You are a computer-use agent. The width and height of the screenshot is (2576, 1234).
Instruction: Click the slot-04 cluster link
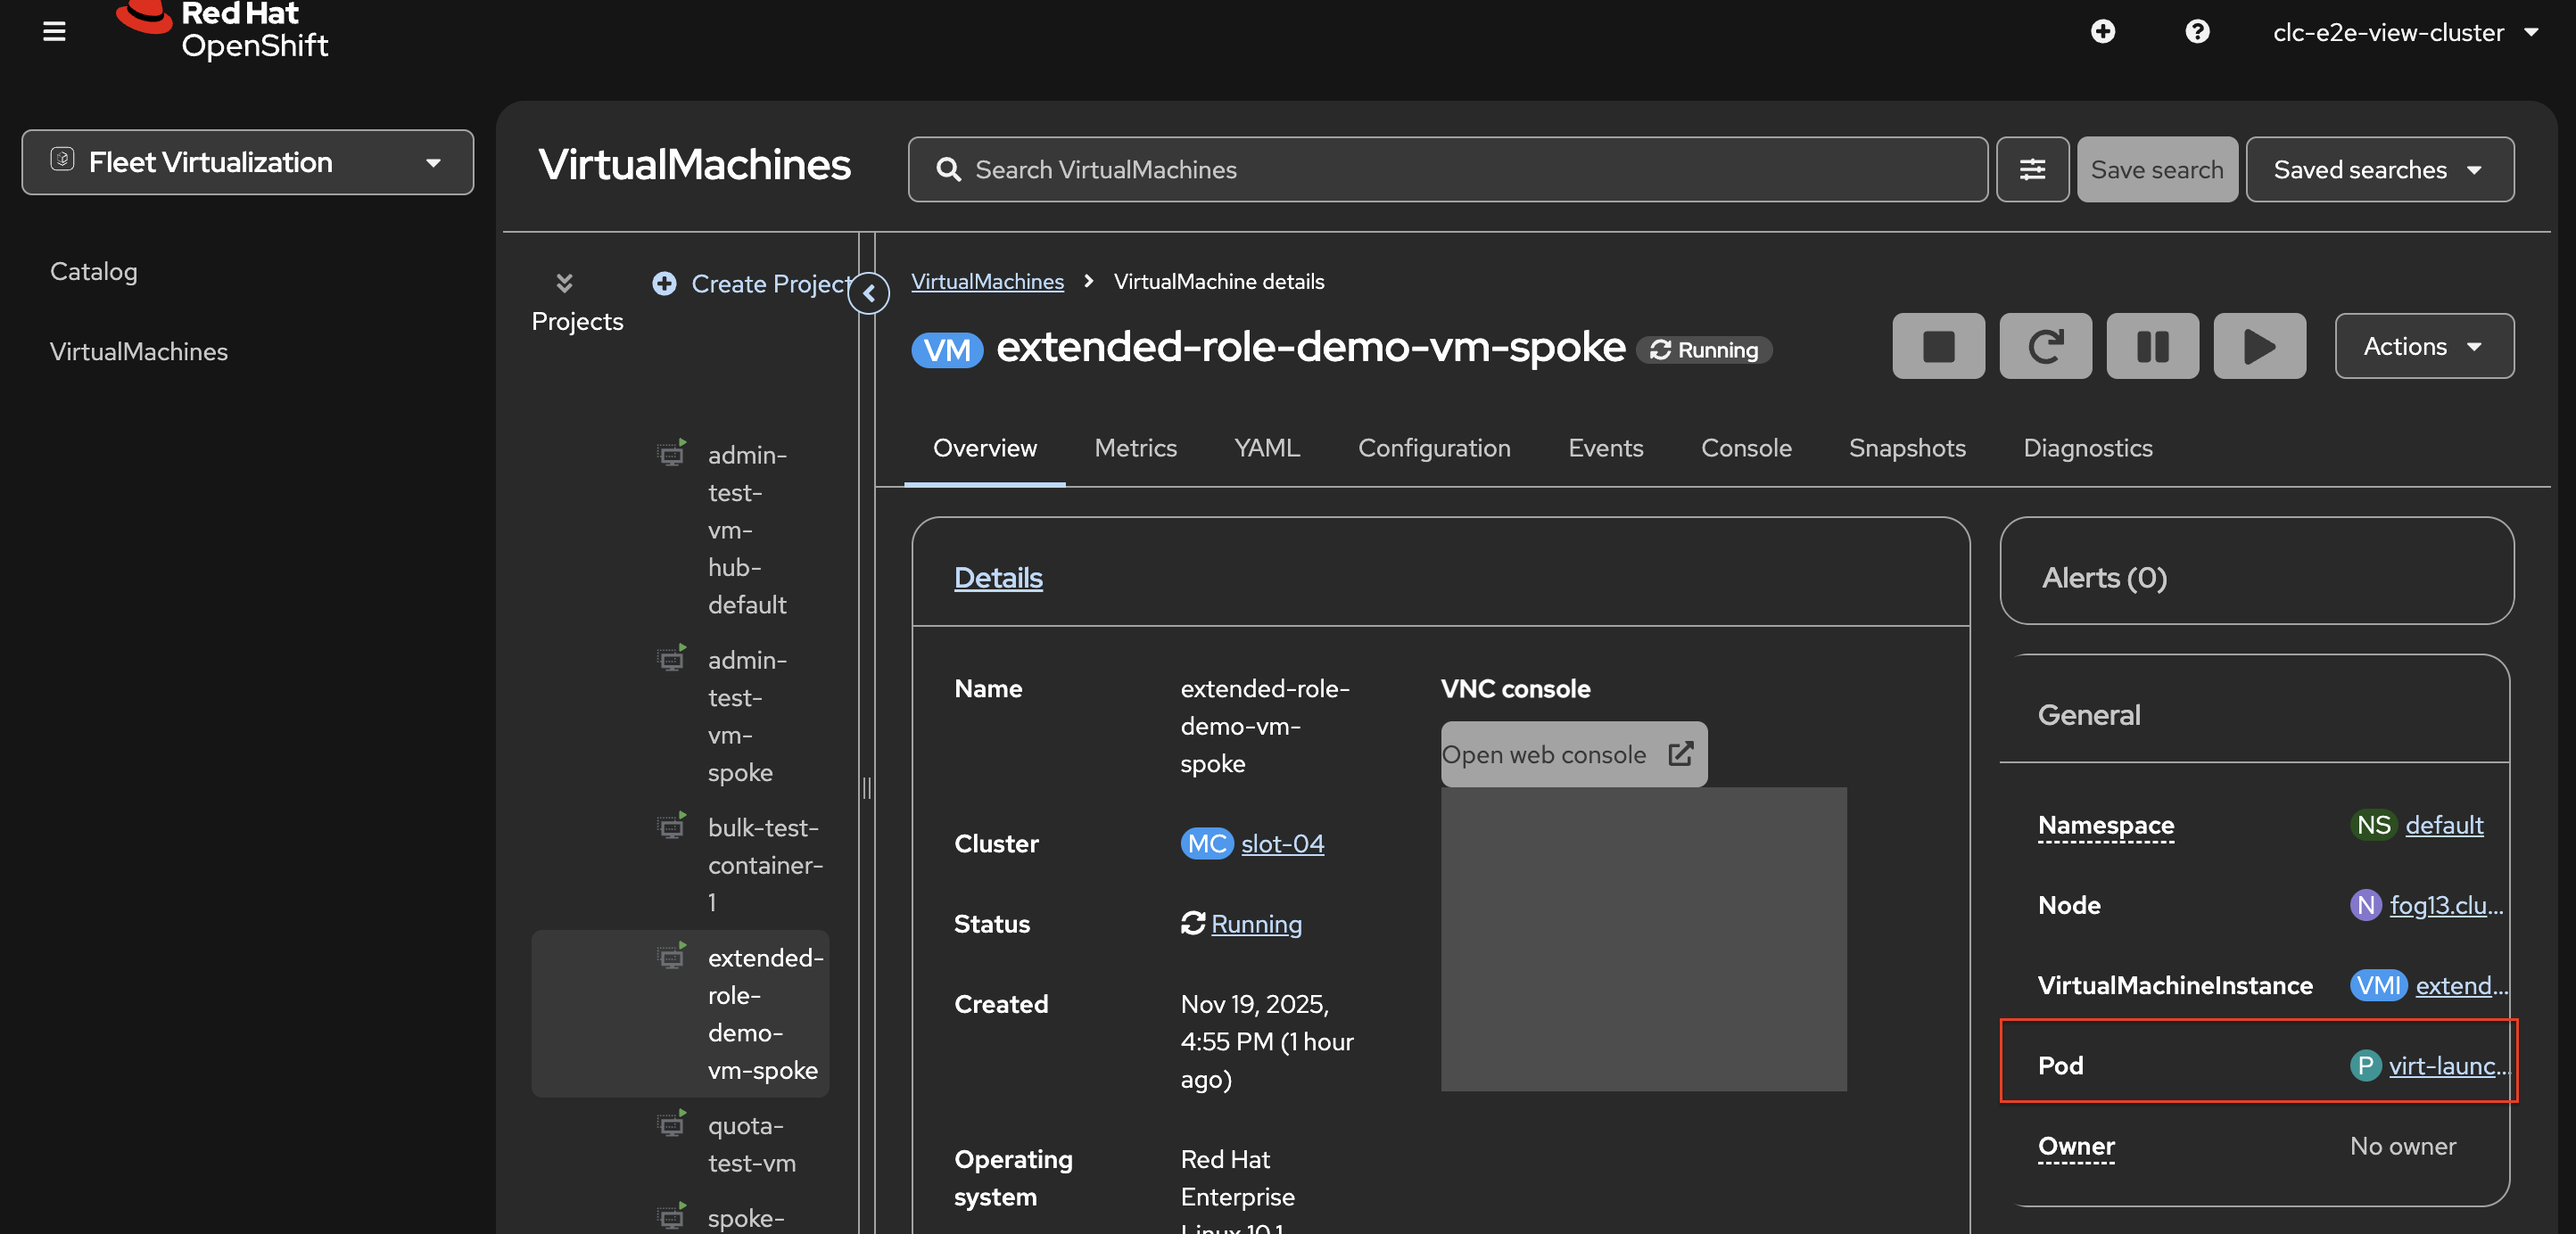coord(1281,844)
